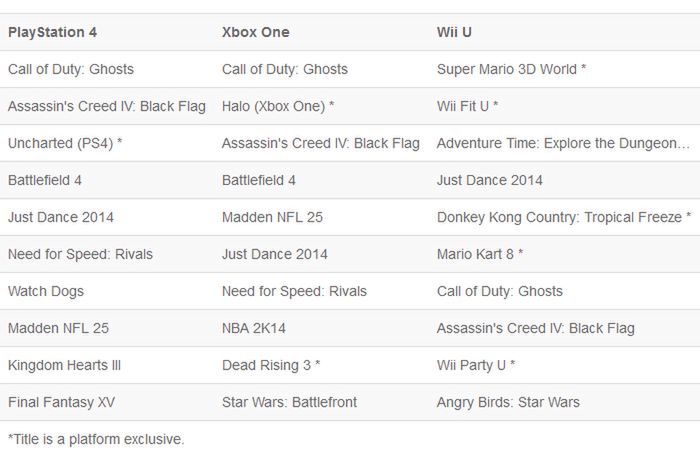
Task: Select the Wii Fit U entry
Action: [467, 106]
